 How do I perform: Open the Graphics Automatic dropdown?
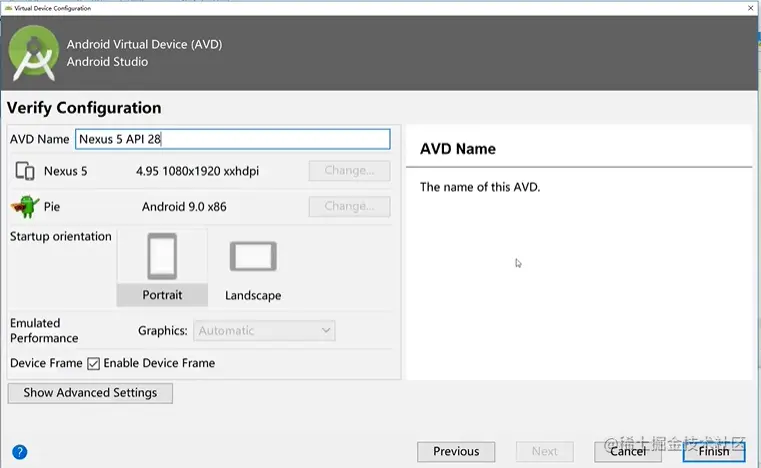pyautogui.click(x=264, y=331)
